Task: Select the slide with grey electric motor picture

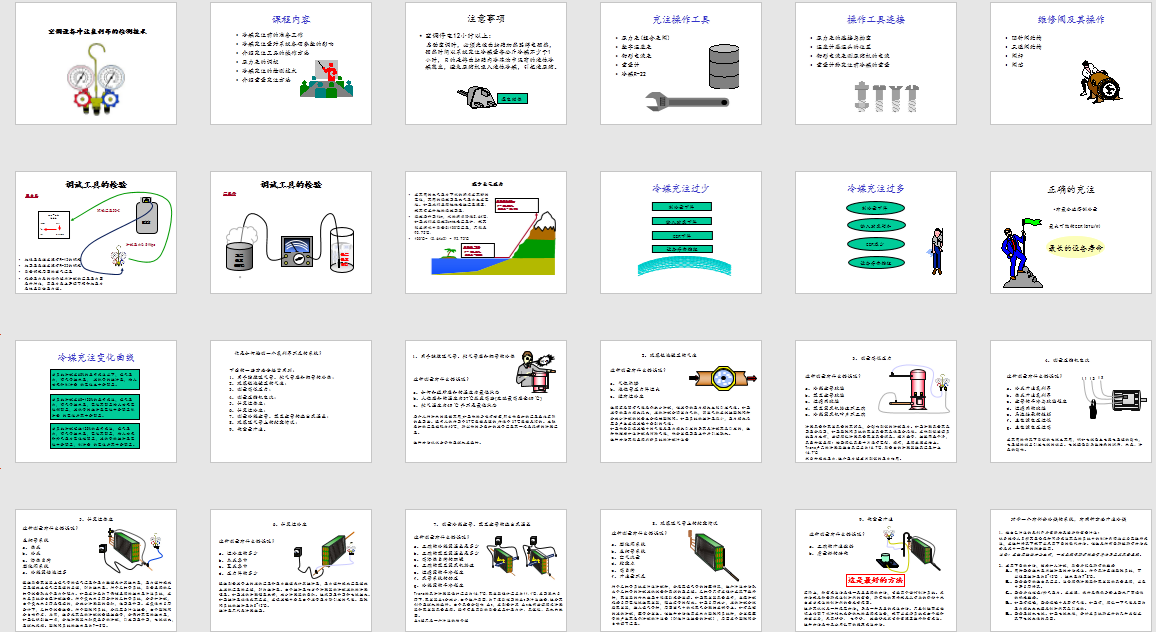Action: pyautogui.click(x=1070, y=401)
